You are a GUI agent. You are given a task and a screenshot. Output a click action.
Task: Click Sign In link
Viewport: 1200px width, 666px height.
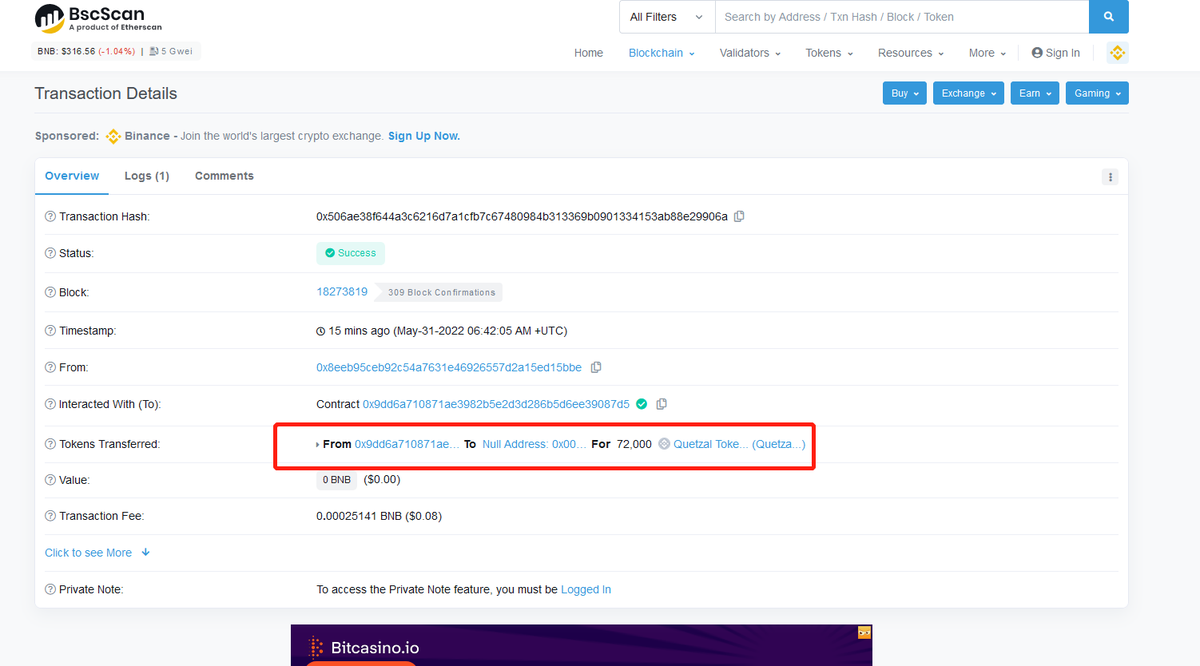coord(1056,53)
